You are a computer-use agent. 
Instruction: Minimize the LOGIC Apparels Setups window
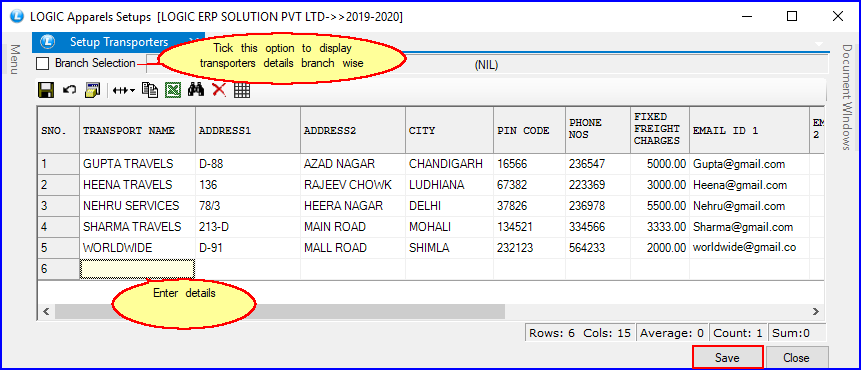(747, 16)
